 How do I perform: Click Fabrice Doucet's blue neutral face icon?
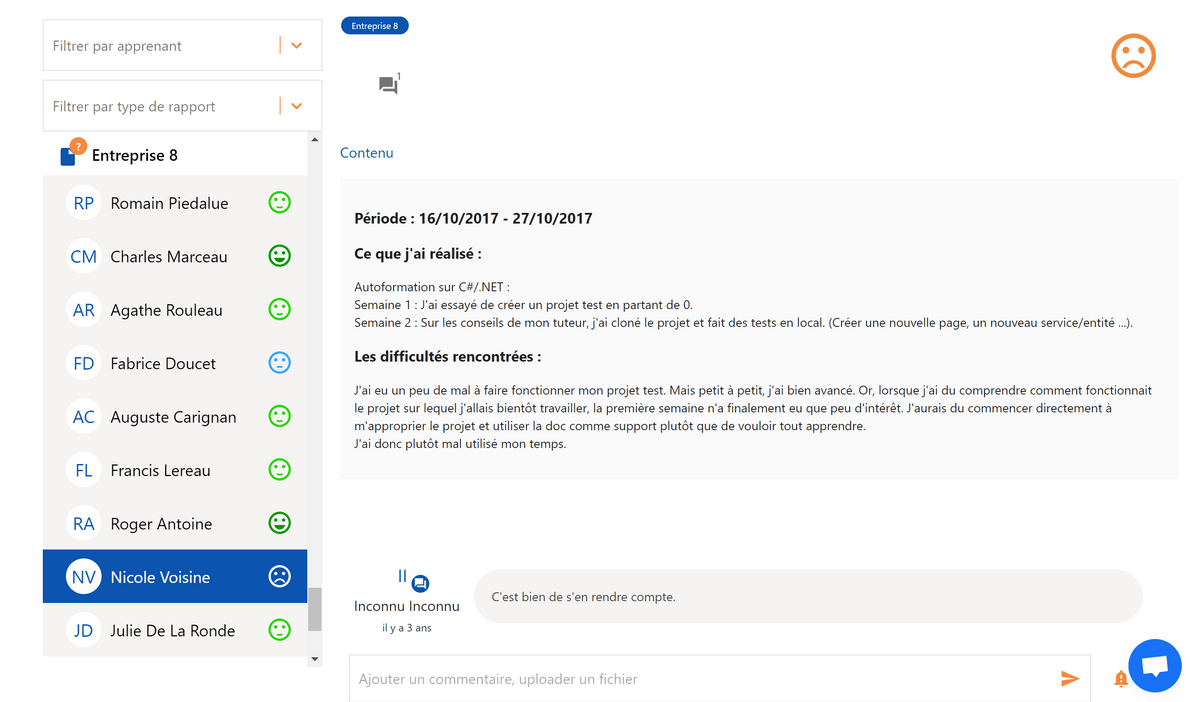pyautogui.click(x=280, y=363)
